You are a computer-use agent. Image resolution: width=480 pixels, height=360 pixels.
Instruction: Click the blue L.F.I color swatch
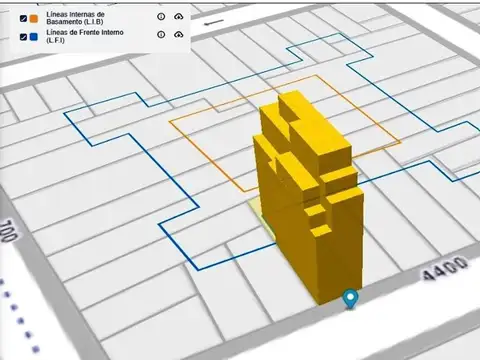pos(34,36)
